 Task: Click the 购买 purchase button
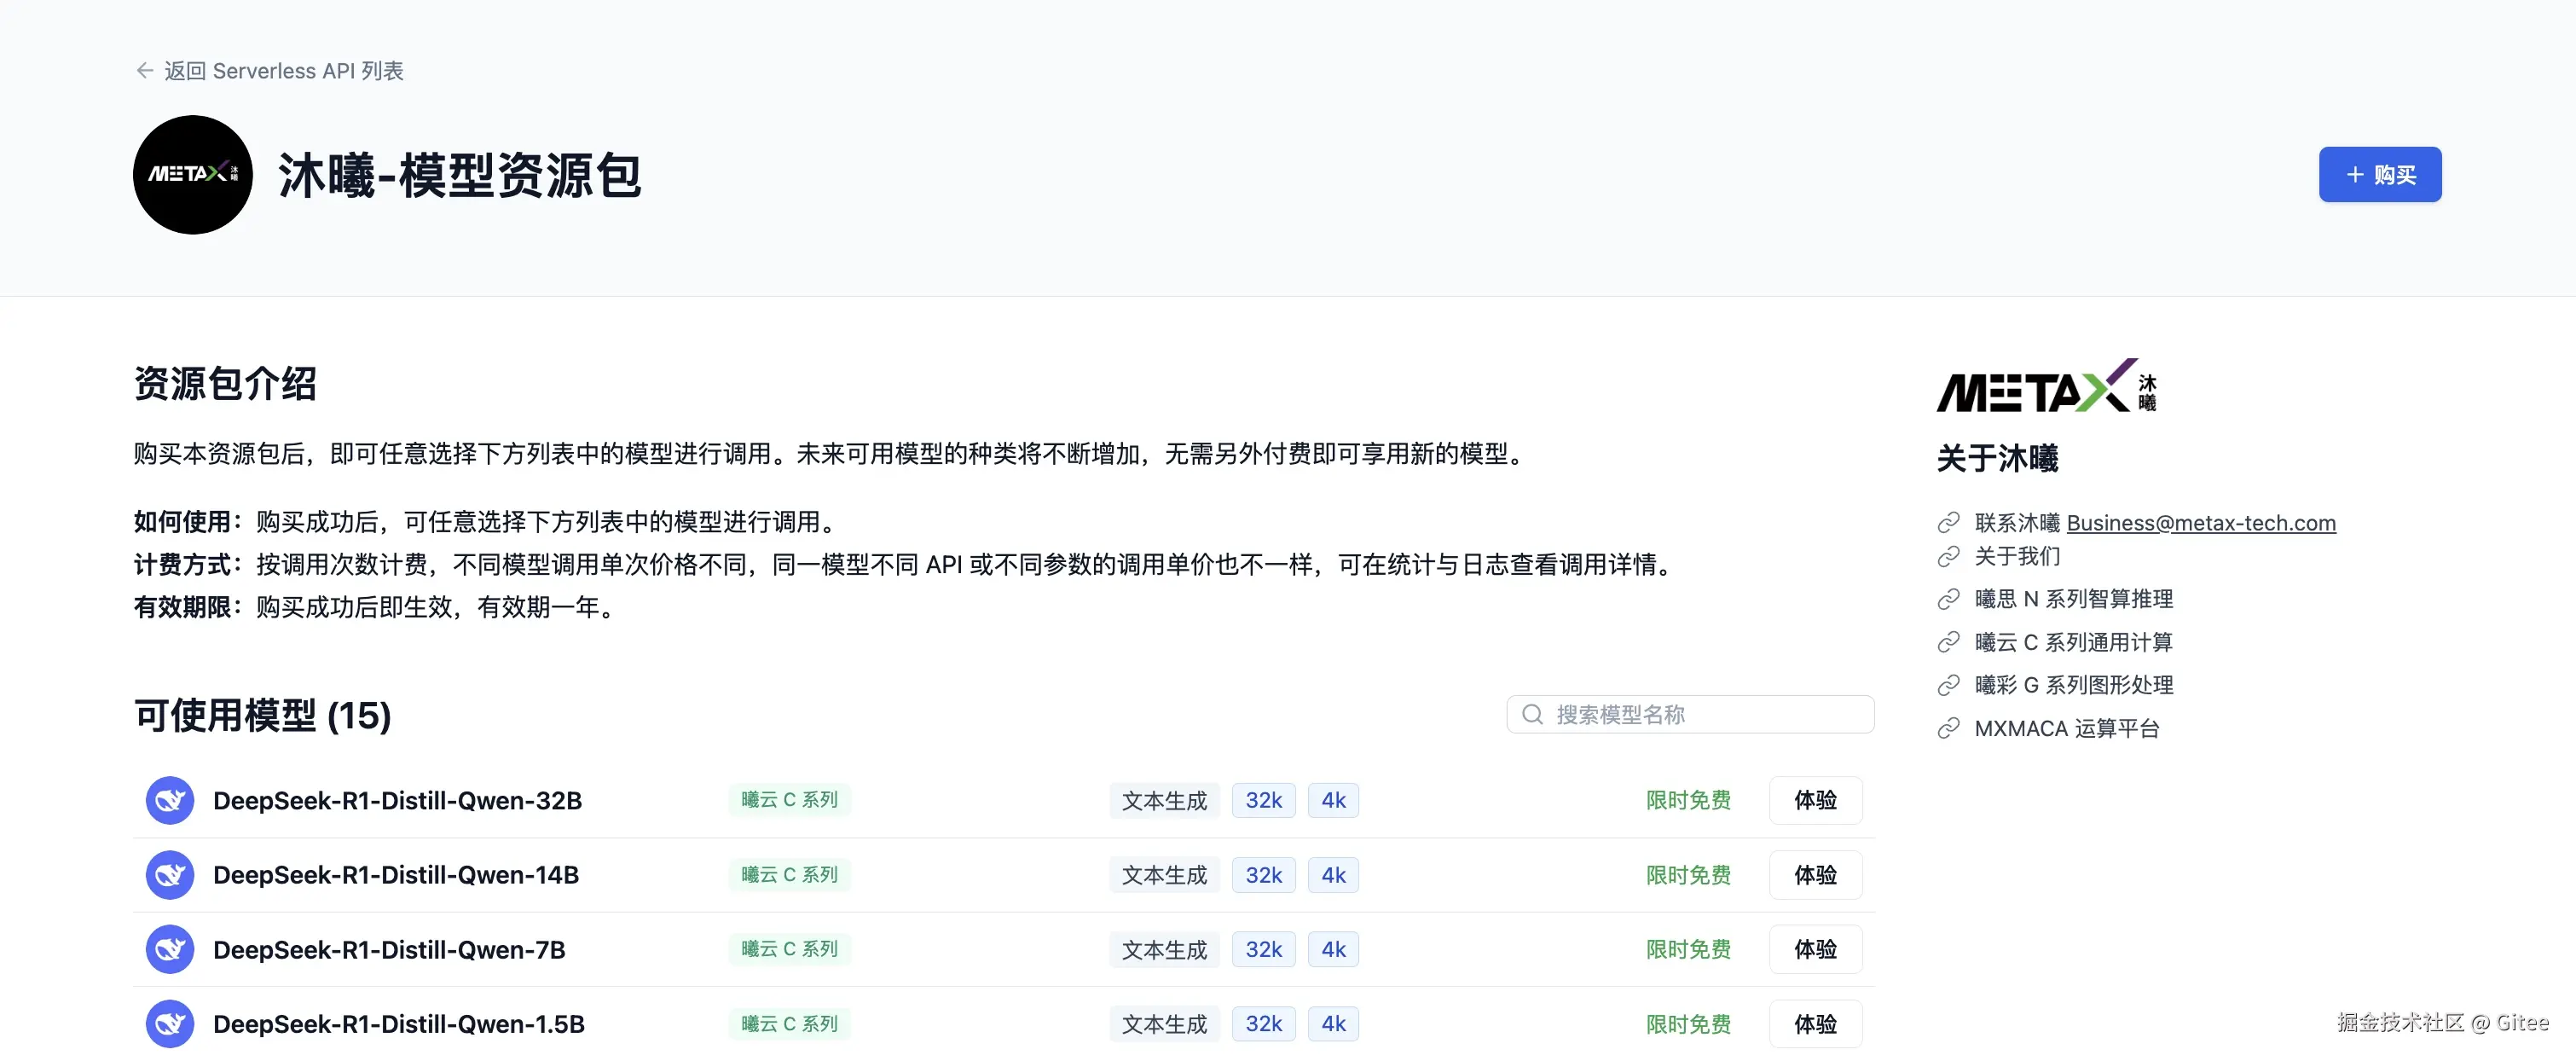2379,175
